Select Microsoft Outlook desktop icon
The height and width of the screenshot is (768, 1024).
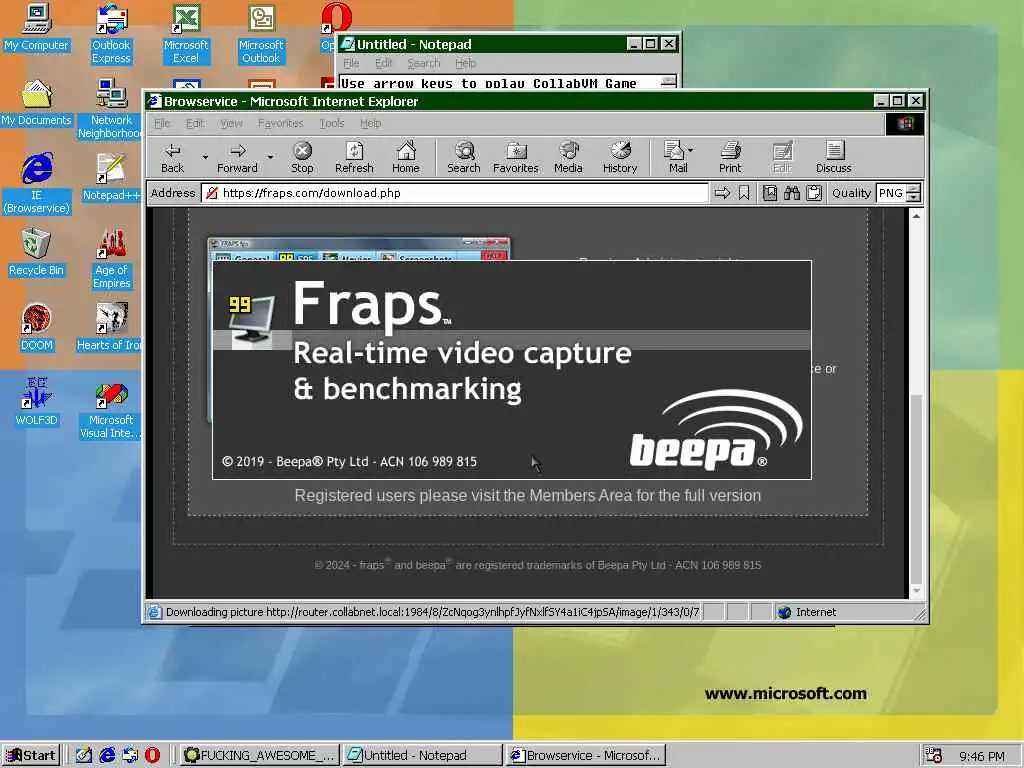(x=261, y=34)
